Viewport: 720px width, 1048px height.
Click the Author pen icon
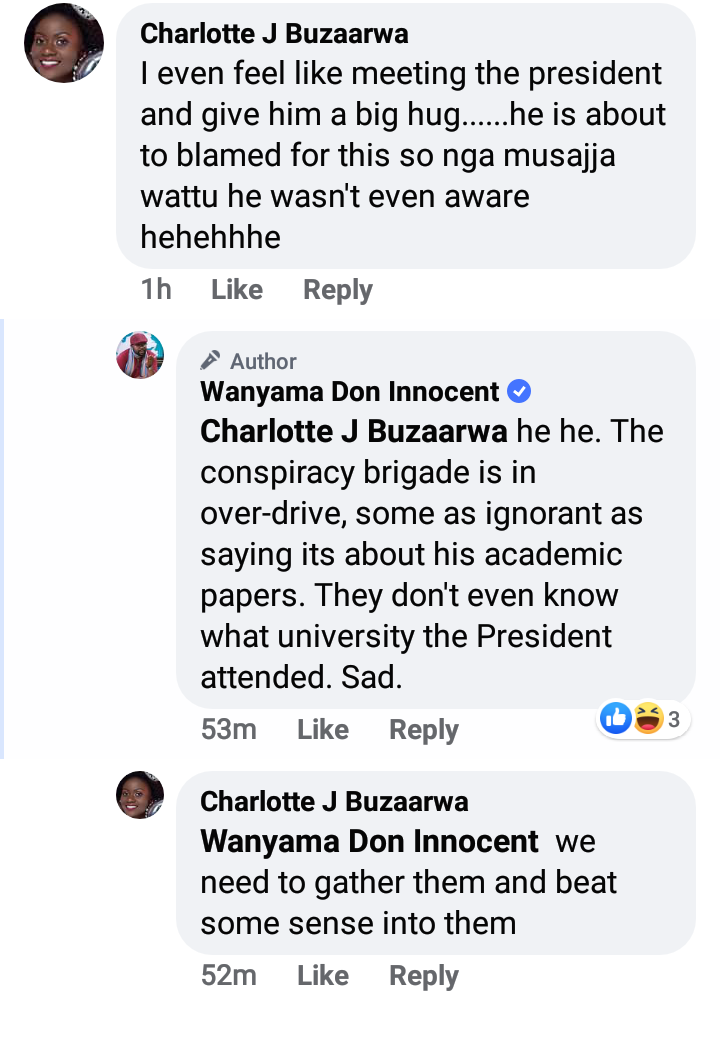210,360
